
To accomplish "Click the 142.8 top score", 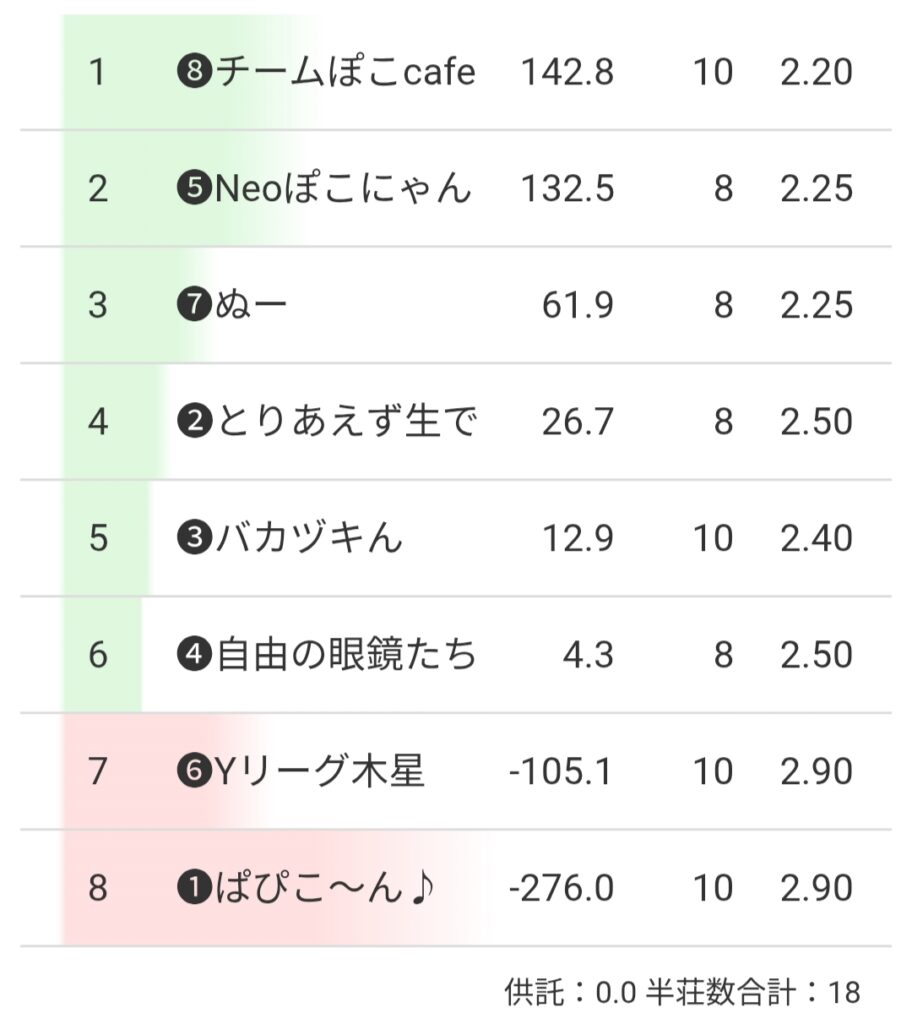I will tap(567, 72).
